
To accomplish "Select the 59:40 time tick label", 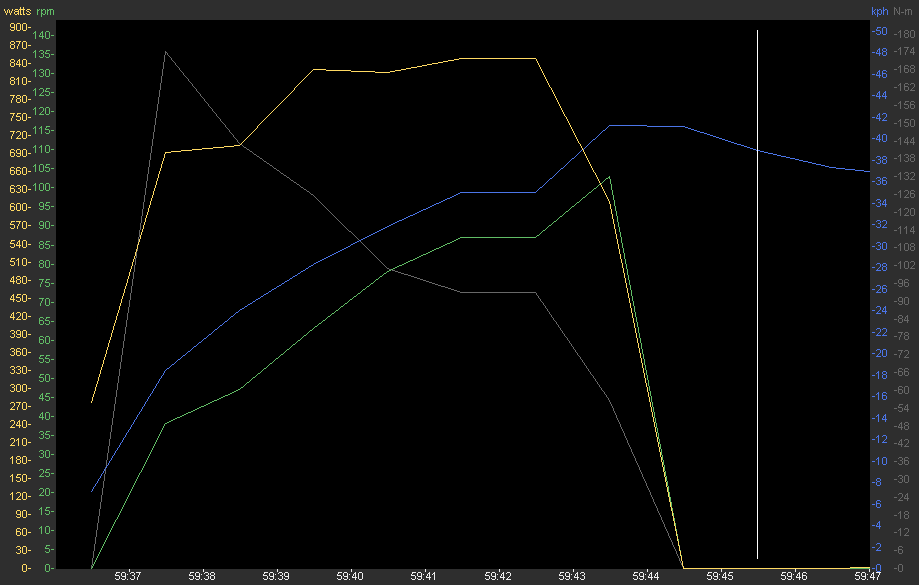I will point(350,577).
